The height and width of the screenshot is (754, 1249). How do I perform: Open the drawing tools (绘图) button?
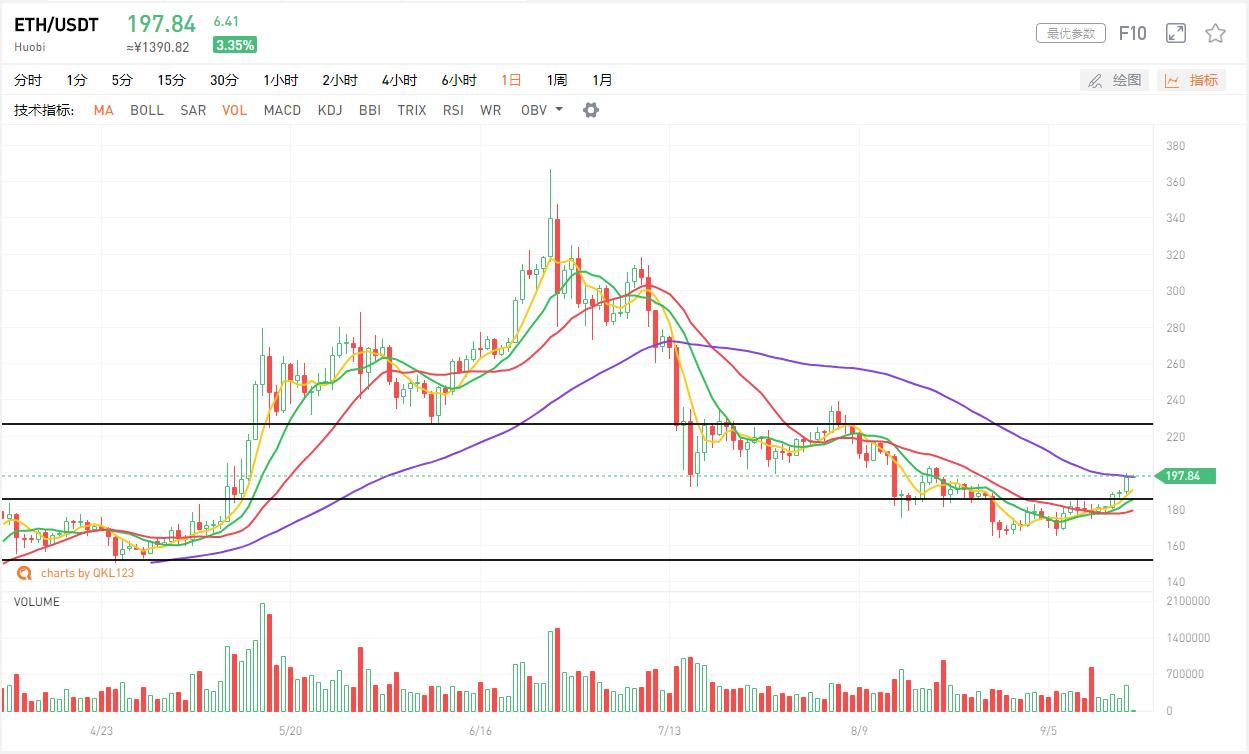1114,80
